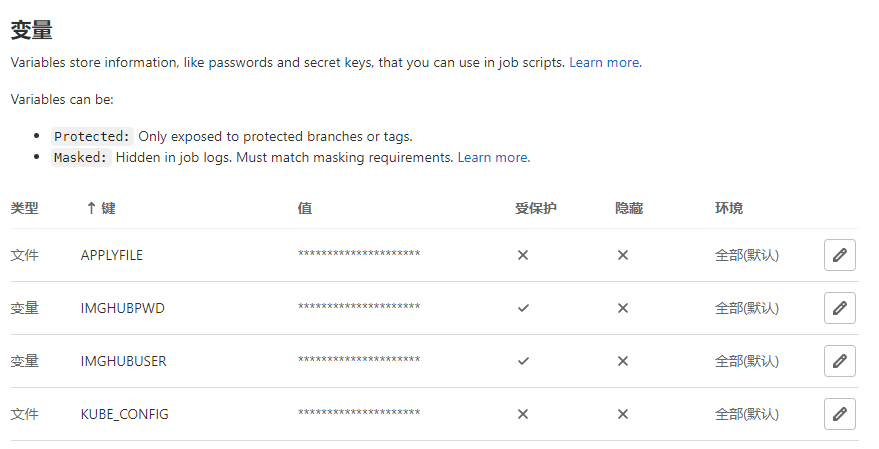Click the protected checkmark for IMGHUBPWD
Screen dimensions: 879x449
pyautogui.click(x=522, y=308)
